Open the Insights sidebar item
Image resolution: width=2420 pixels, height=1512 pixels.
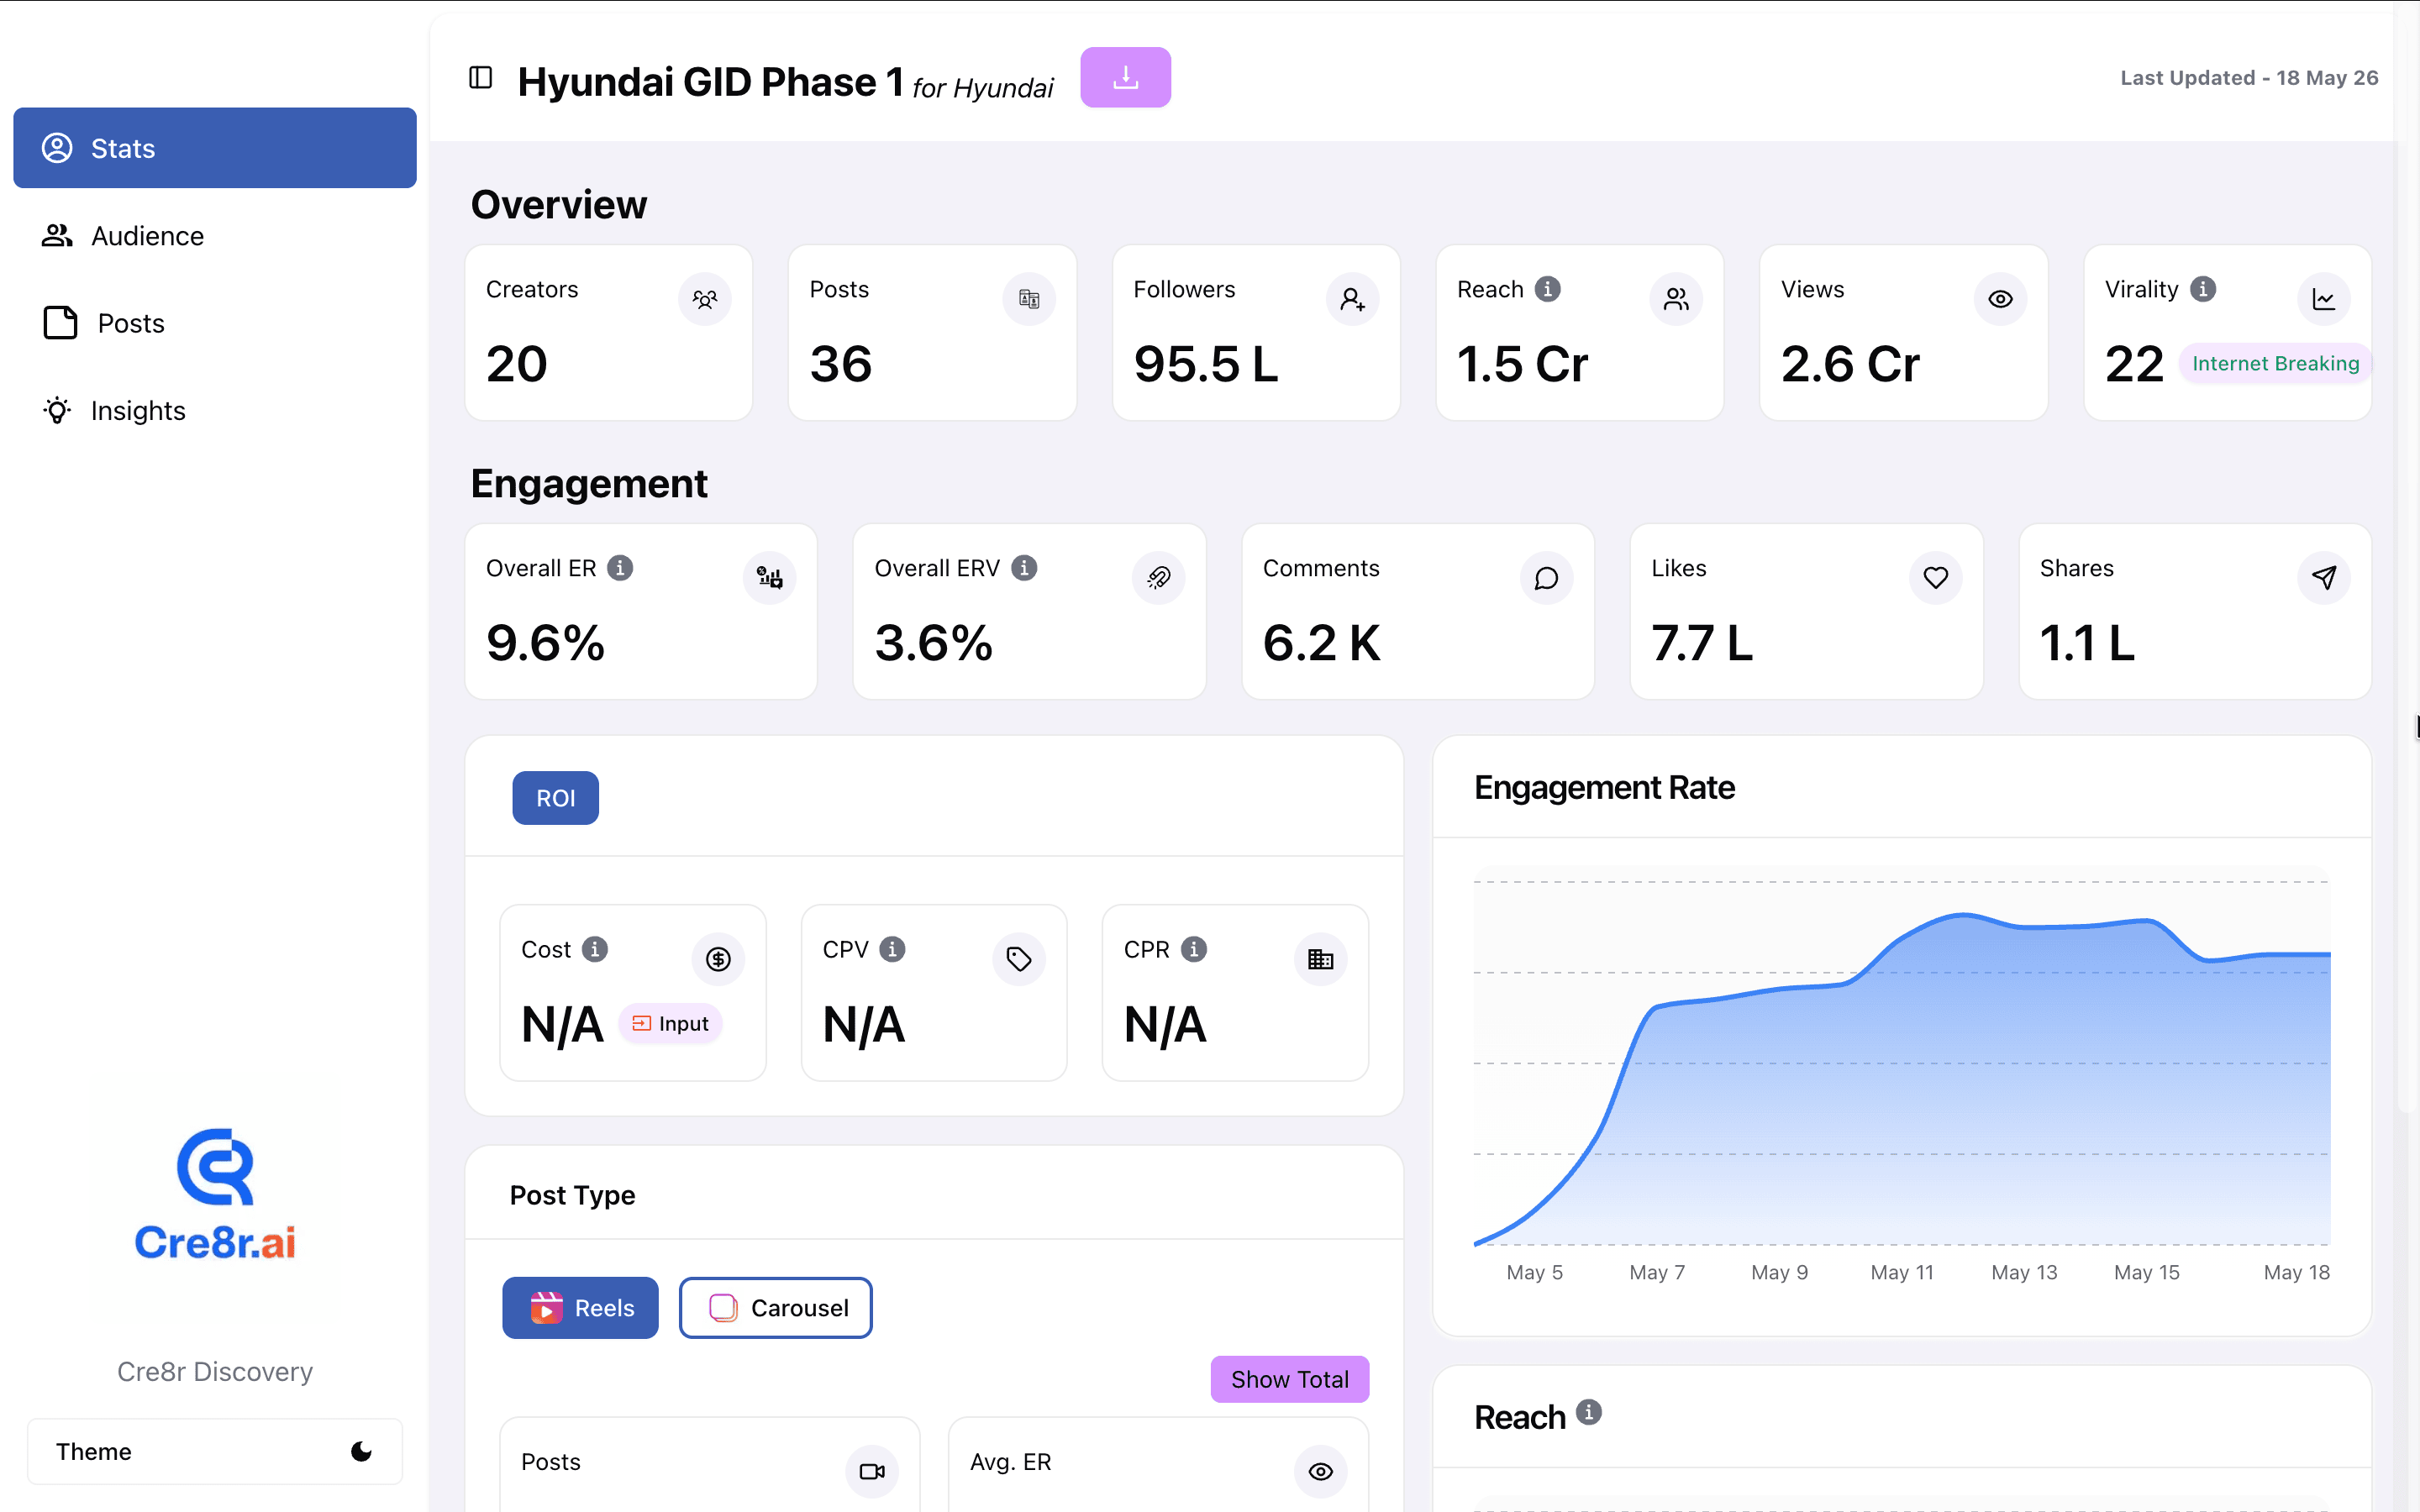[214, 410]
